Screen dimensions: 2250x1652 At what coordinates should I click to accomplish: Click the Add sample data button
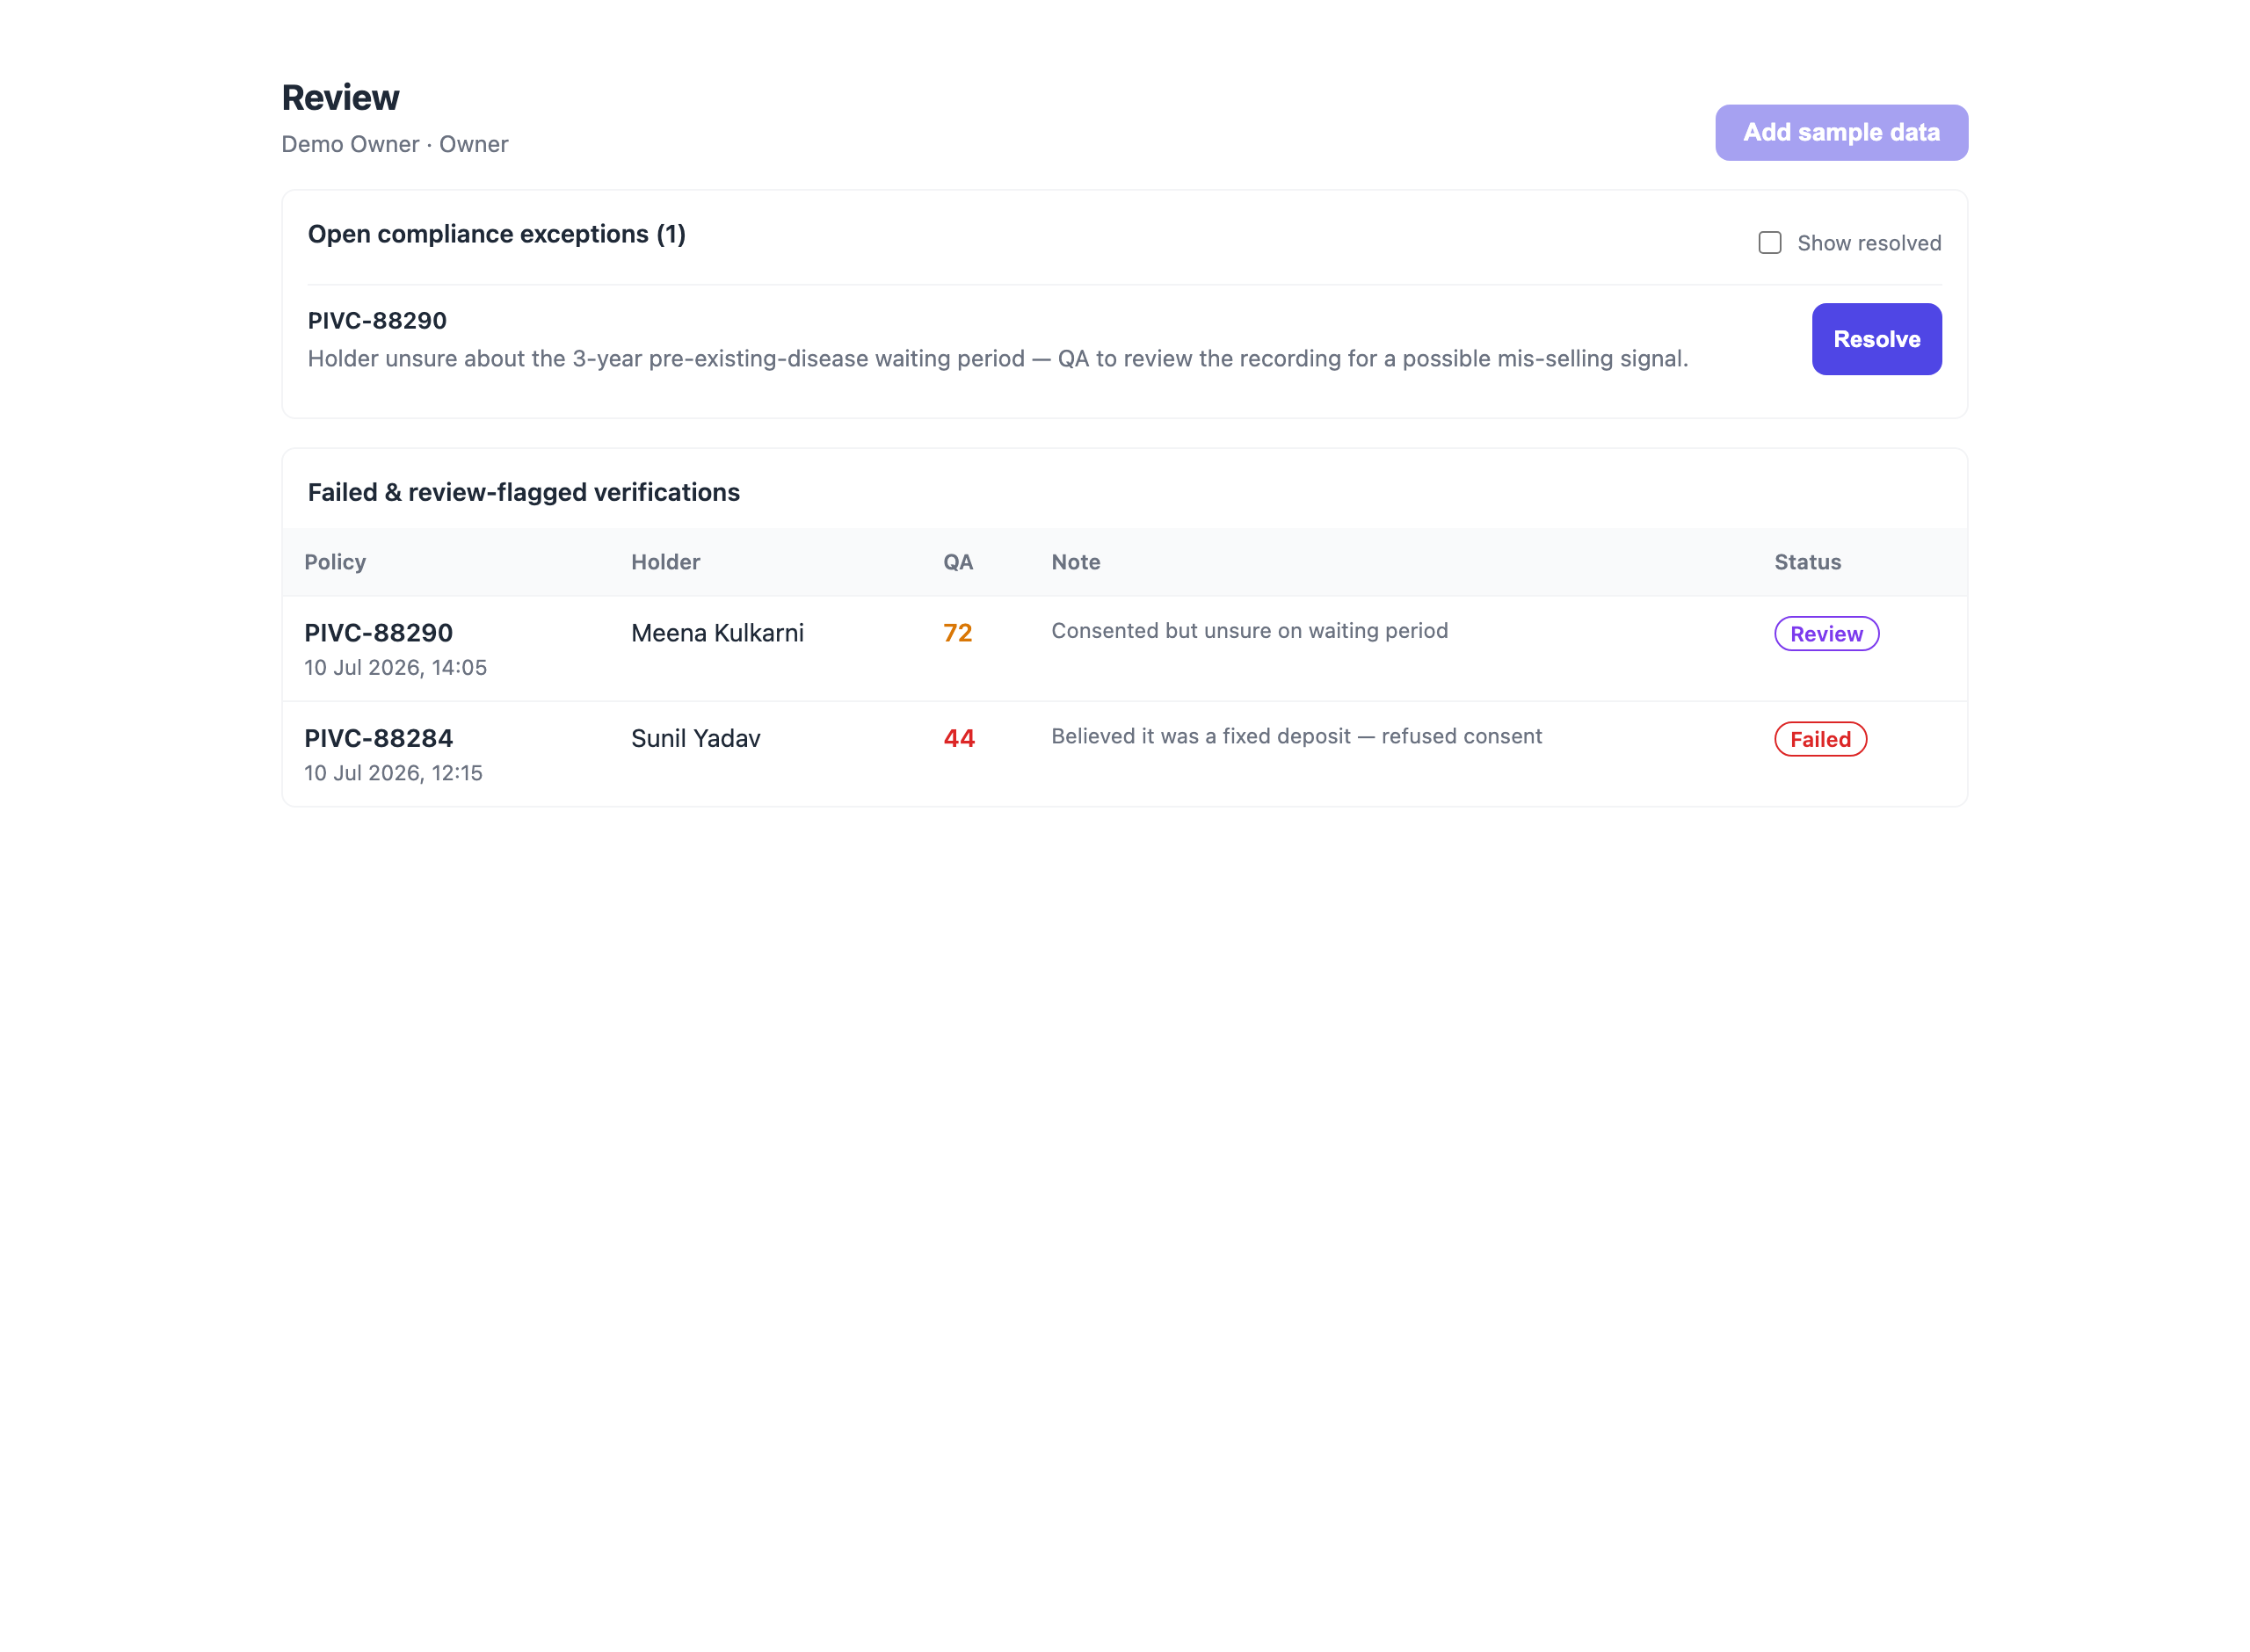(x=1841, y=132)
